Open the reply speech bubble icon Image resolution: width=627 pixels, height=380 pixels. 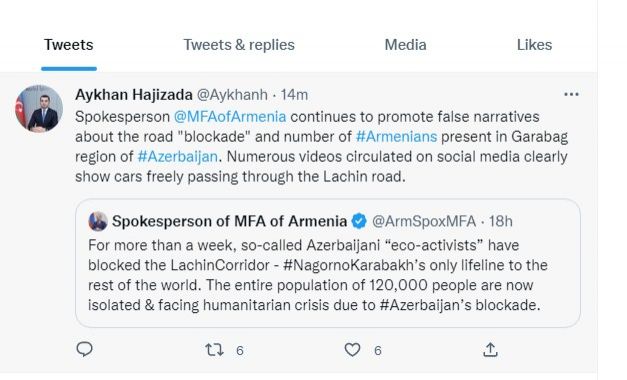pos(84,349)
